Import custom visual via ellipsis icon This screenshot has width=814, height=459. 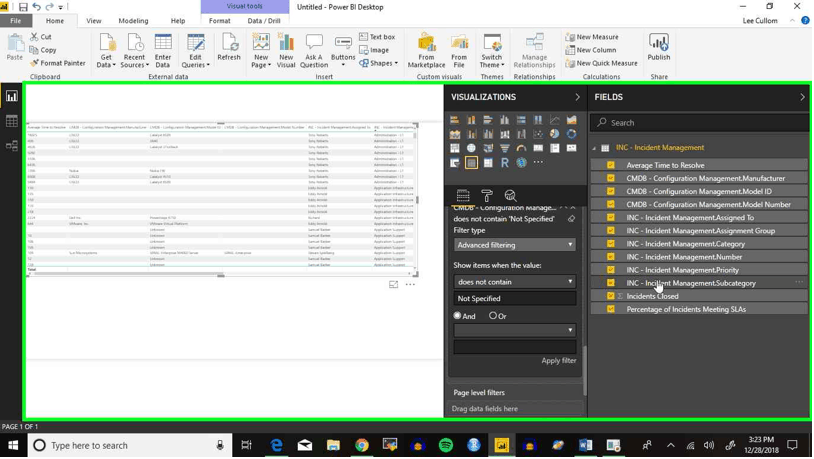coord(538,163)
